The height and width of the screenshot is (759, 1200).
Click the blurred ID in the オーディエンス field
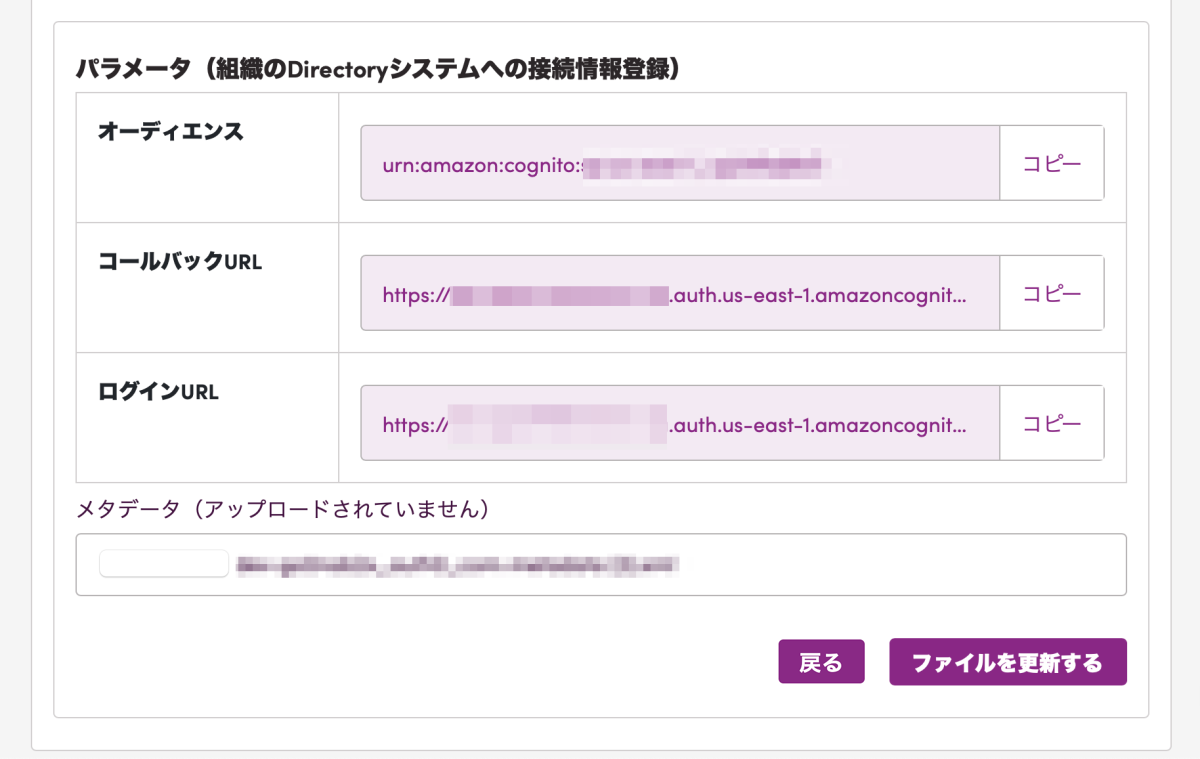(705, 164)
